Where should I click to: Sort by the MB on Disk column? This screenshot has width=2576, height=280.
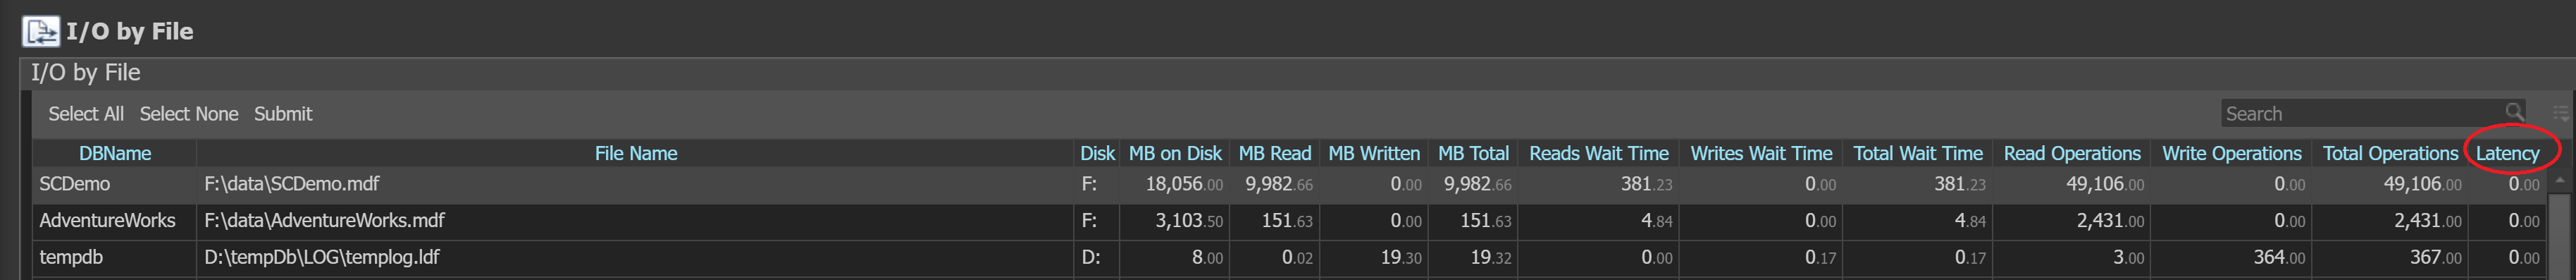(x=1175, y=153)
